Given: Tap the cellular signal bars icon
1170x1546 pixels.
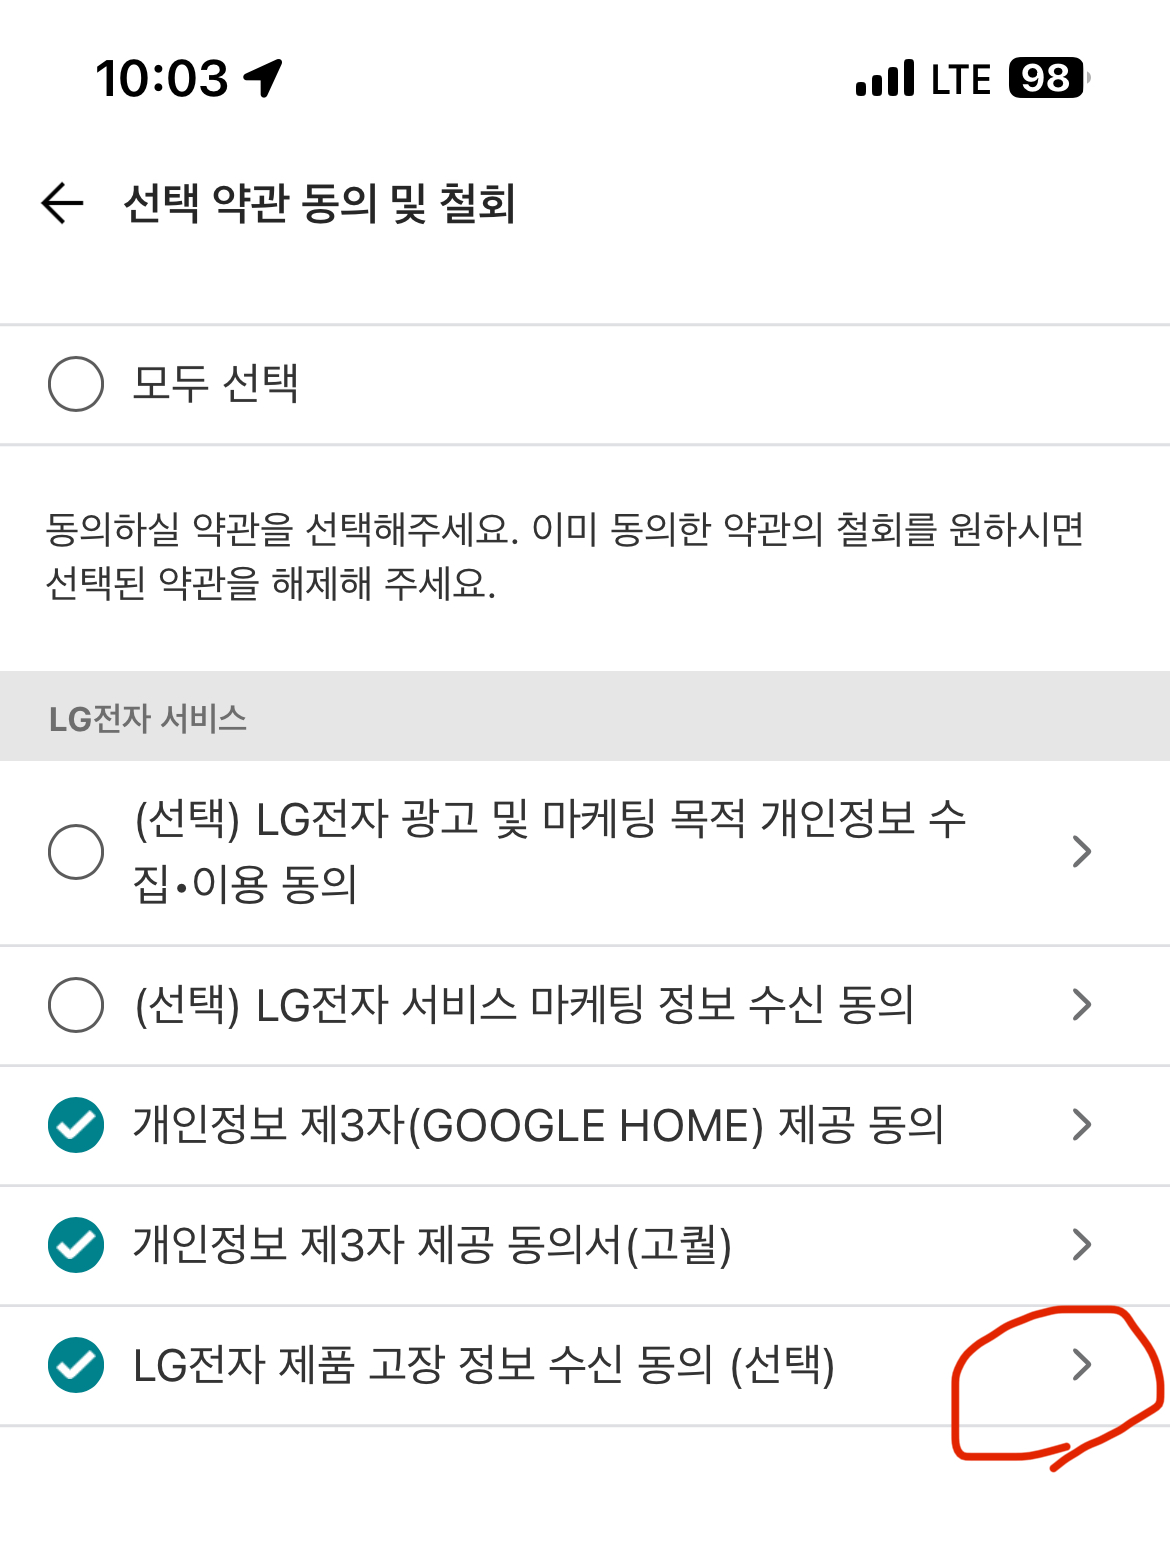Looking at the screenshot, I should click(885, 78).
